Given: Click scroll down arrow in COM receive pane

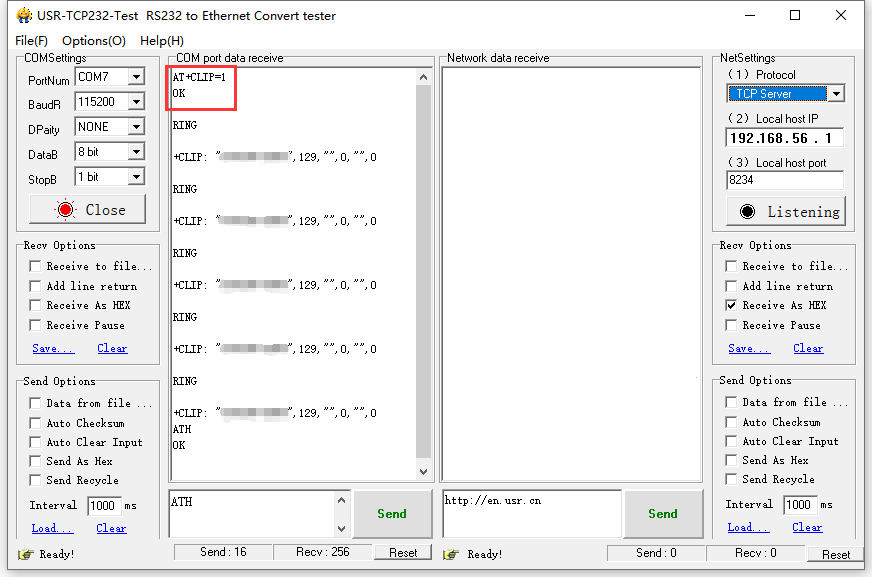Looking at the screenshot, I should (423, 472).
